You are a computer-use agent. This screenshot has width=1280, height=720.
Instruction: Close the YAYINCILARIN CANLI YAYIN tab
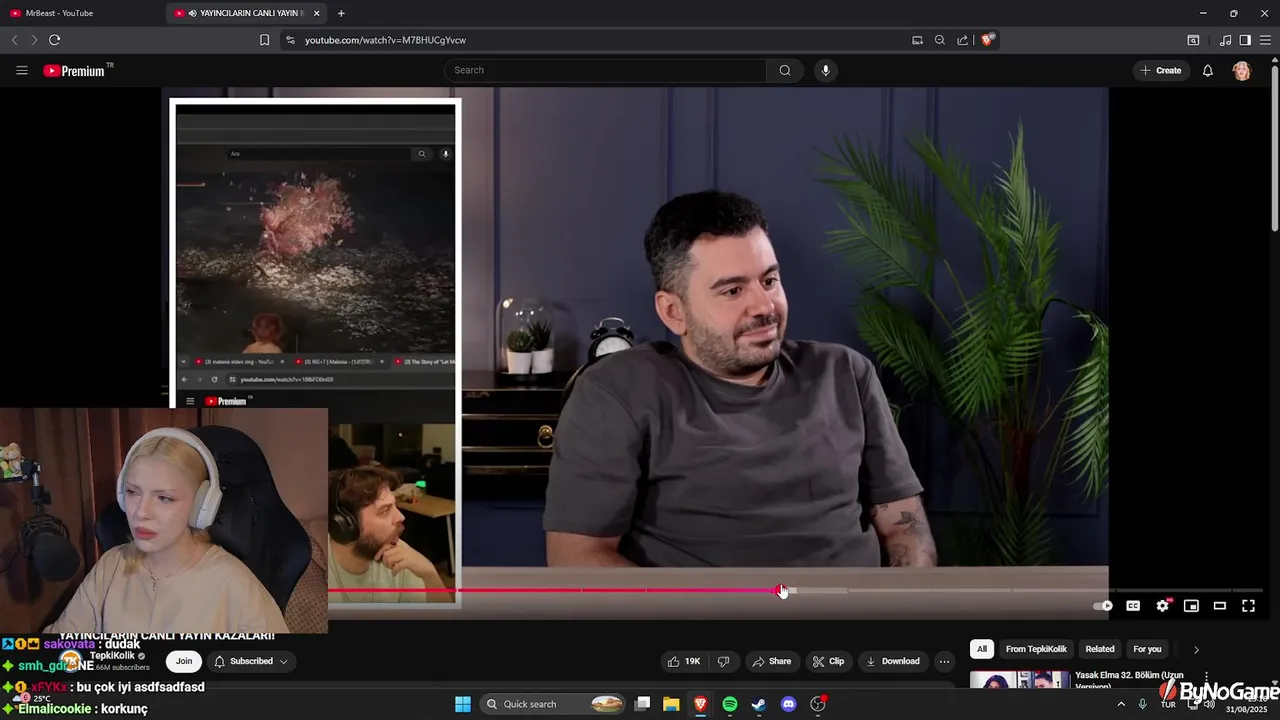(x=317, y=13)
